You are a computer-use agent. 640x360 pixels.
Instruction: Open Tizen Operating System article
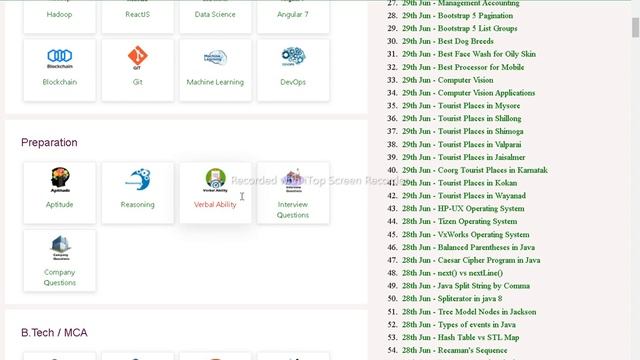point(460,222)
